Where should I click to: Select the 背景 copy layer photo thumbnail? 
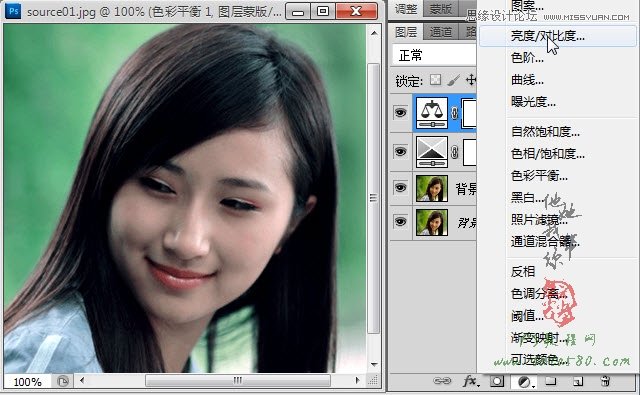[x=432, y=188]
